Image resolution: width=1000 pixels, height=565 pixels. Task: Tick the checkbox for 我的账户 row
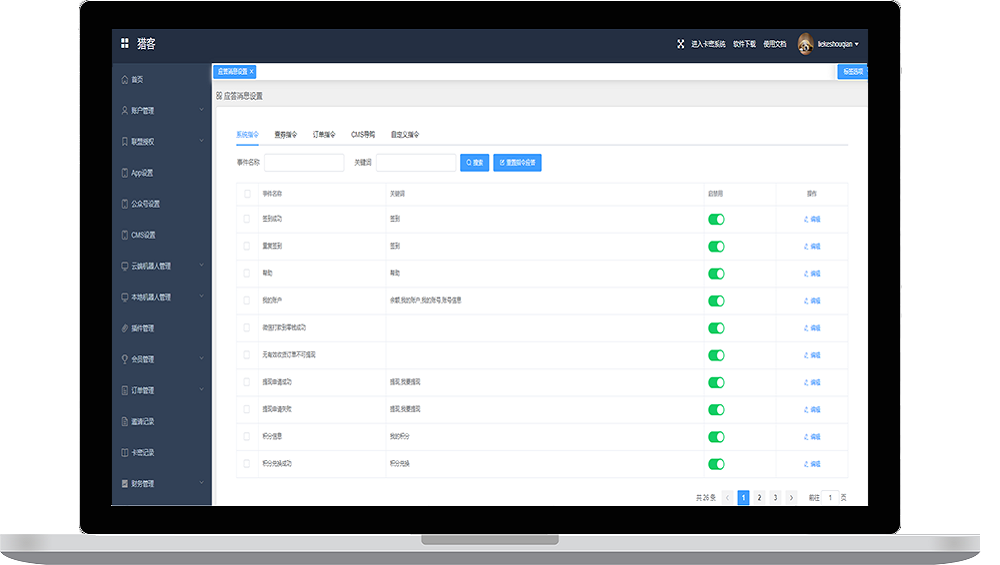tap(247, 300)
